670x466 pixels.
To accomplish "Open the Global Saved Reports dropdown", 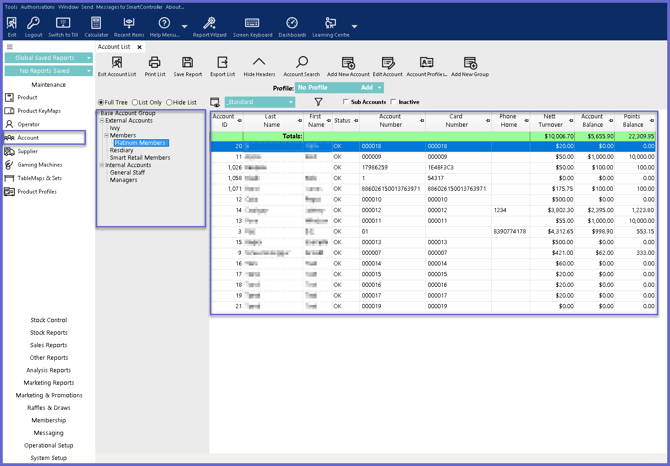I will tap(88, 58).
